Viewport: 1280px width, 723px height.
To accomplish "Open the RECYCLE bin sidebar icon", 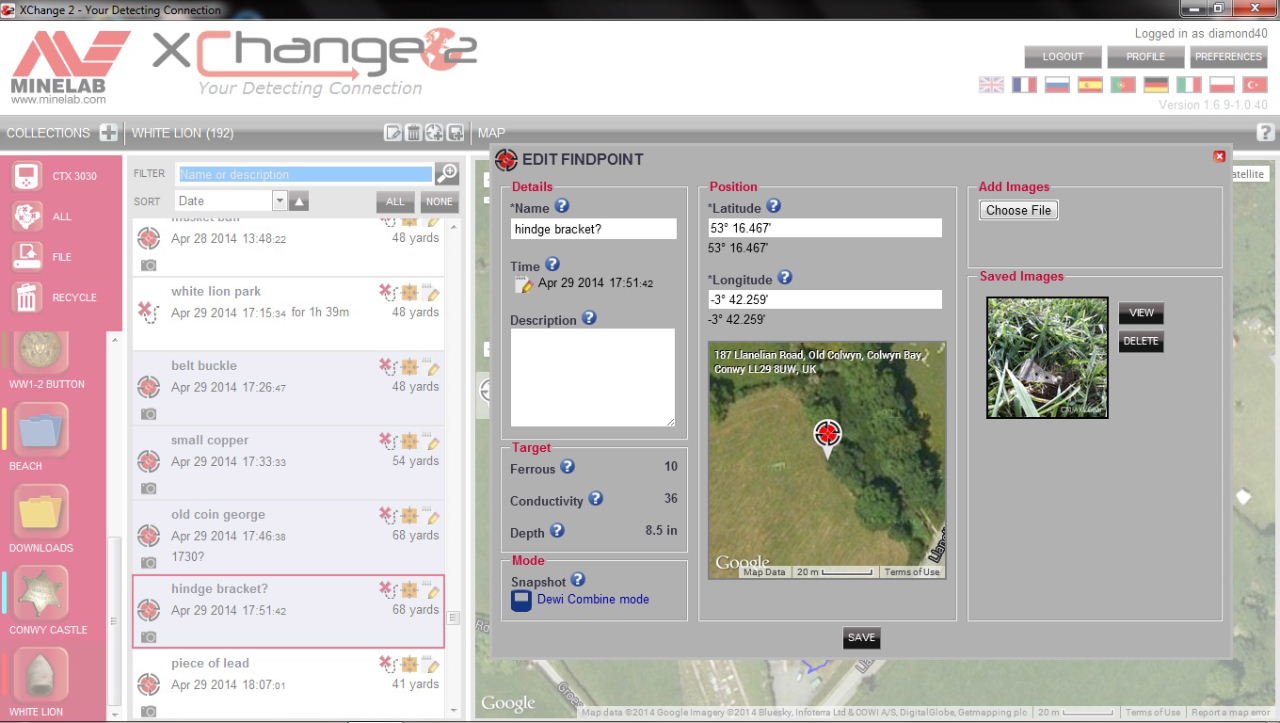I will pos(26,297).
